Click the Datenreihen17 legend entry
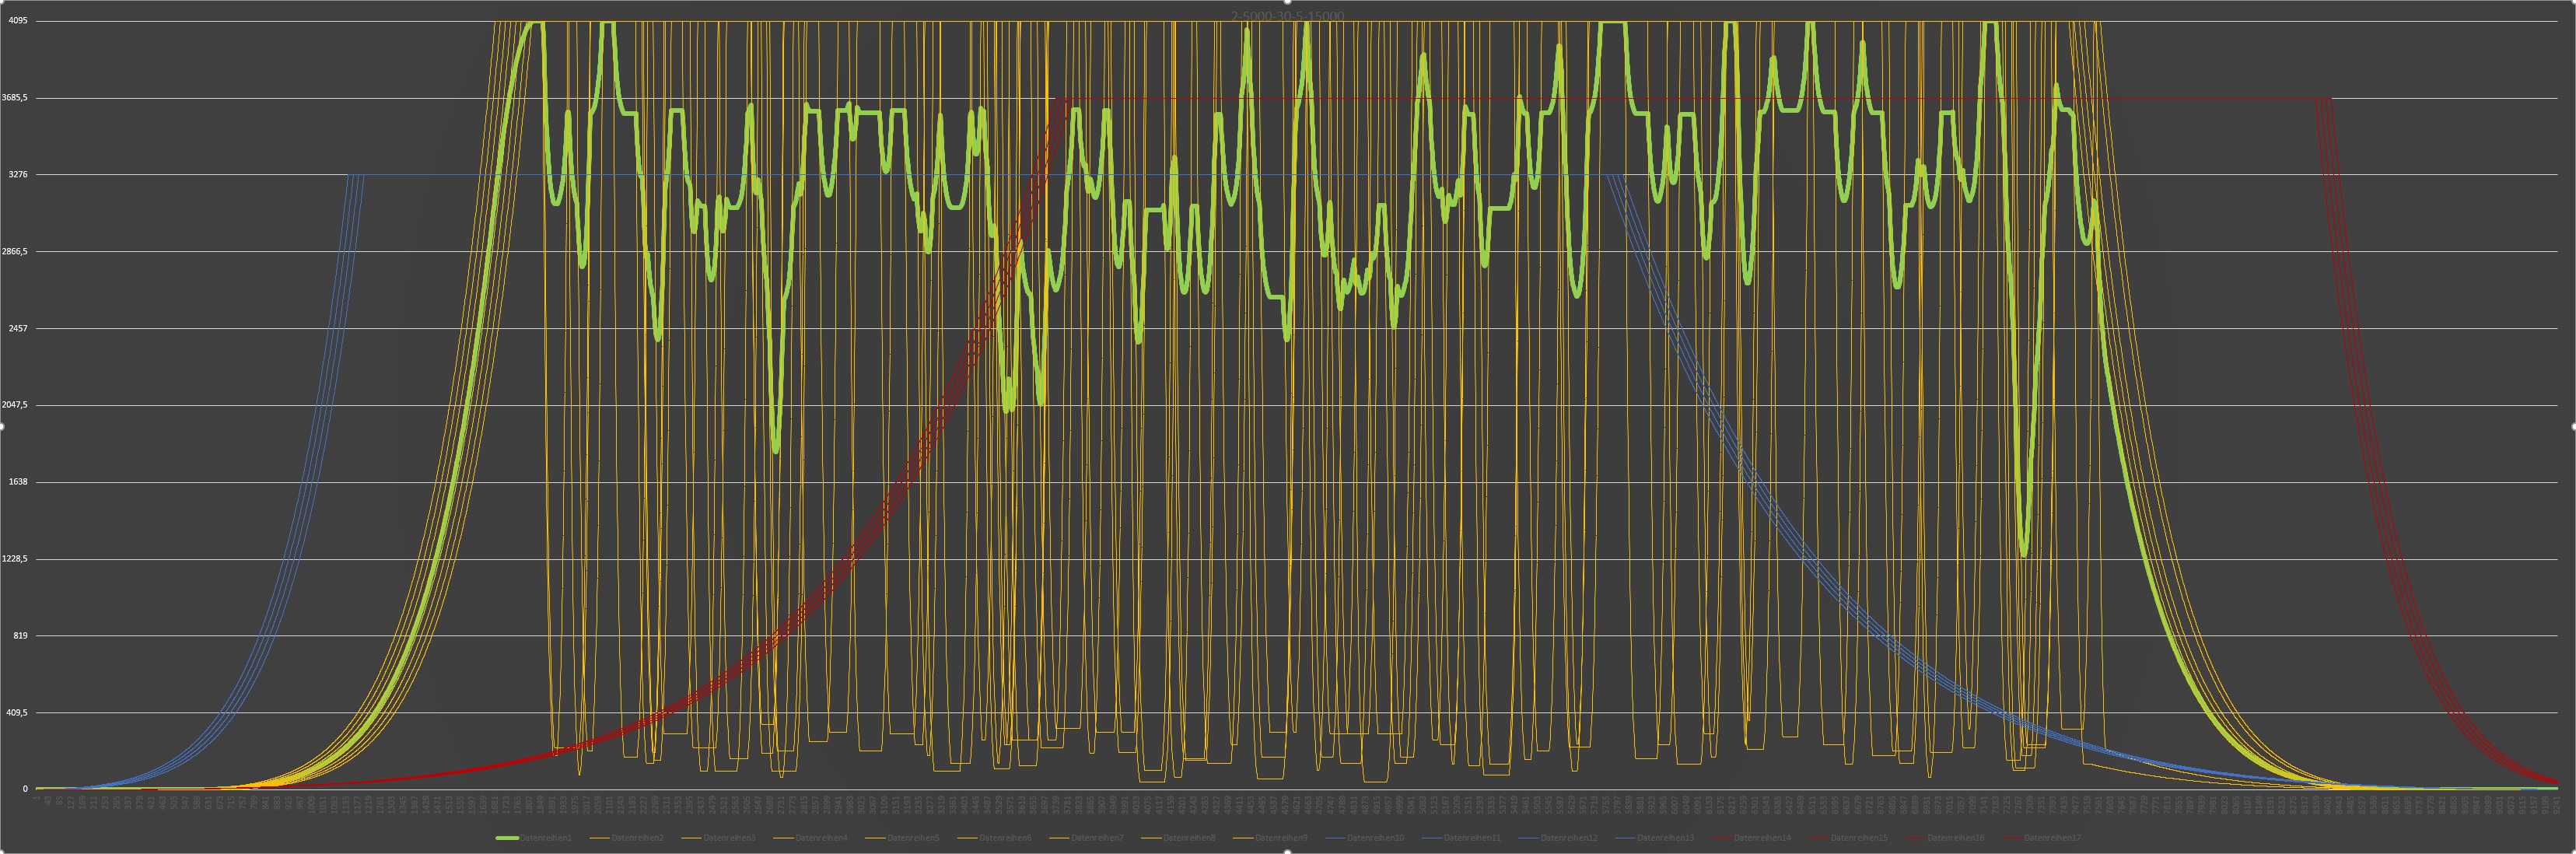Screen dimensions: 2576x854 [x=2053, y=837]
